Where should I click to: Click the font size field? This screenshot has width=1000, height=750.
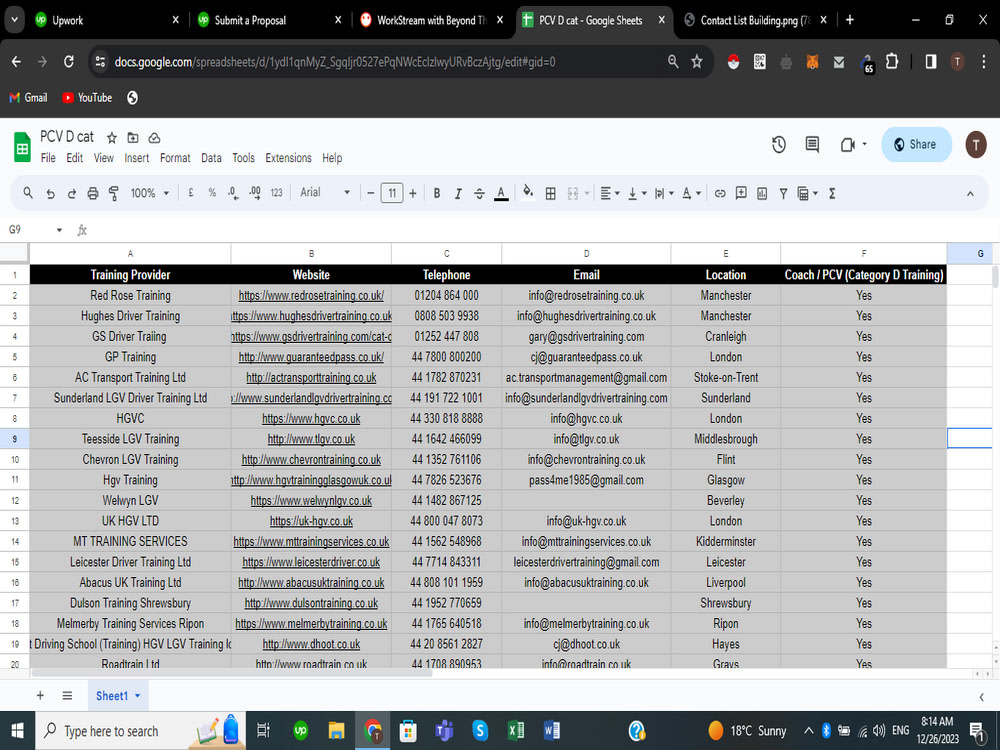pyautogui.click(x=392, y=193)
